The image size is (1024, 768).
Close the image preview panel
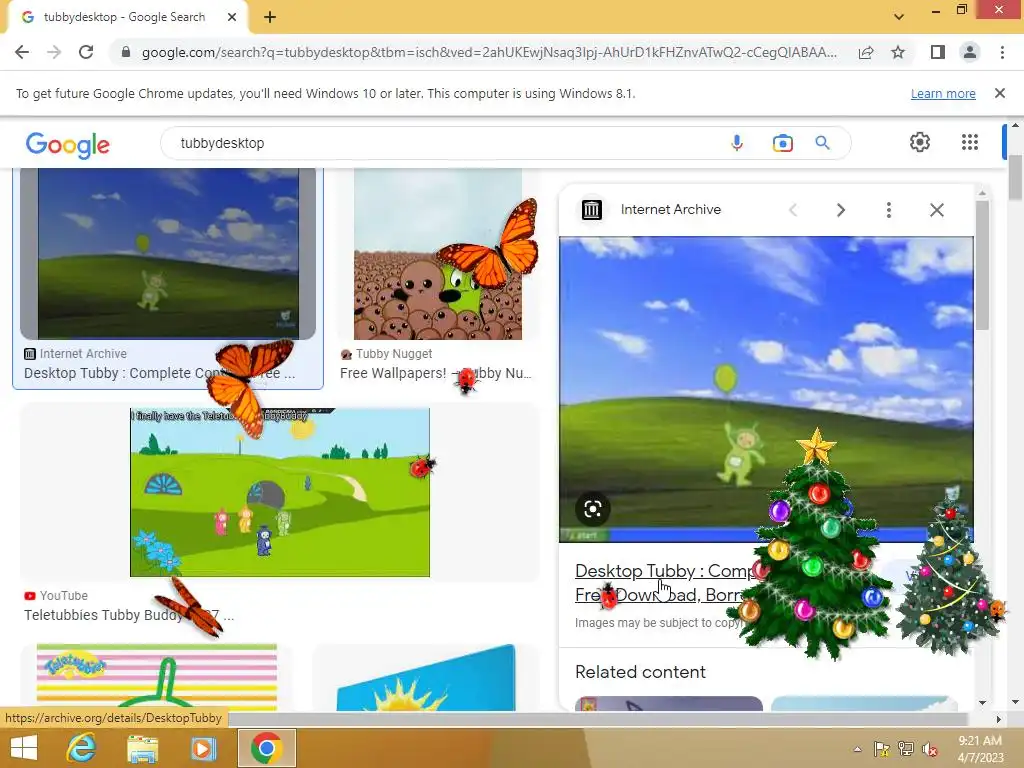[x=936, y=210]
